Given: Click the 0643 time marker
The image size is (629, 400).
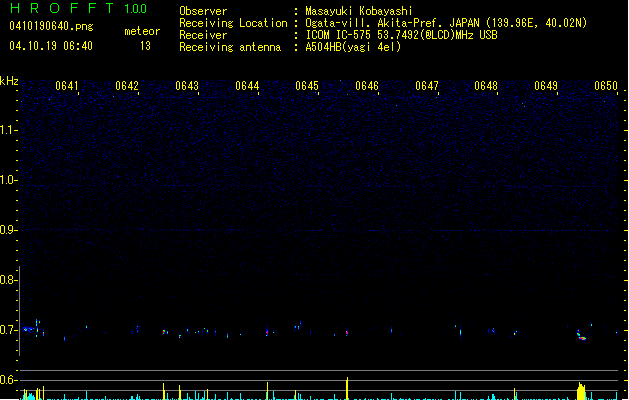Looking at the screenshot, I should pos(187,86).
